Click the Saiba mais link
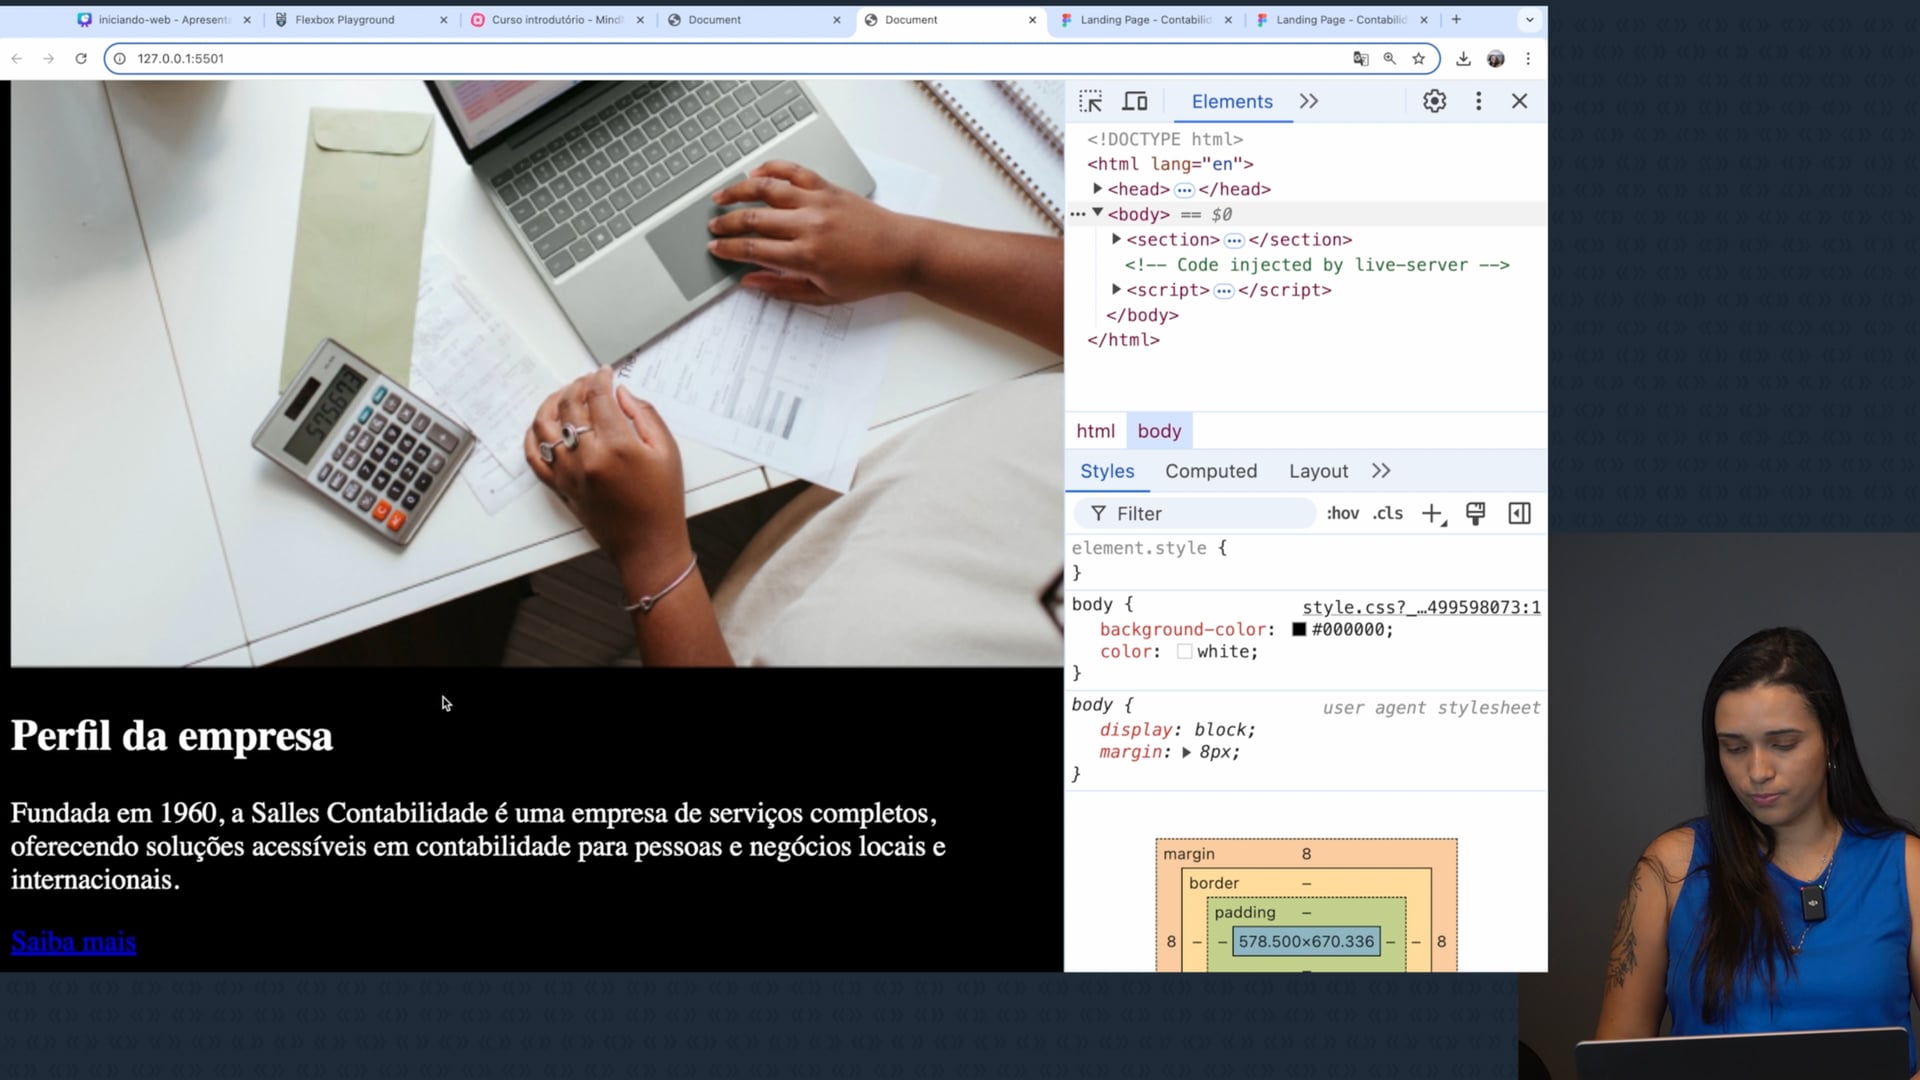This screenshot has width=1920, height=1080. tap(73, 942)
